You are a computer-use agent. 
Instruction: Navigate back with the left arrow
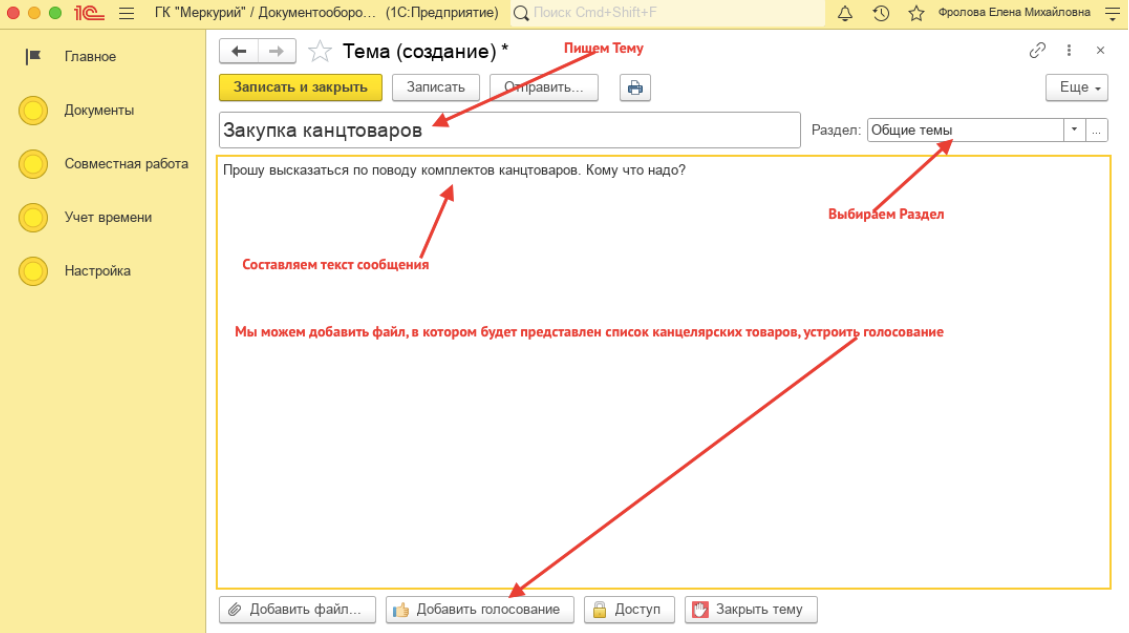pos(239,51)
